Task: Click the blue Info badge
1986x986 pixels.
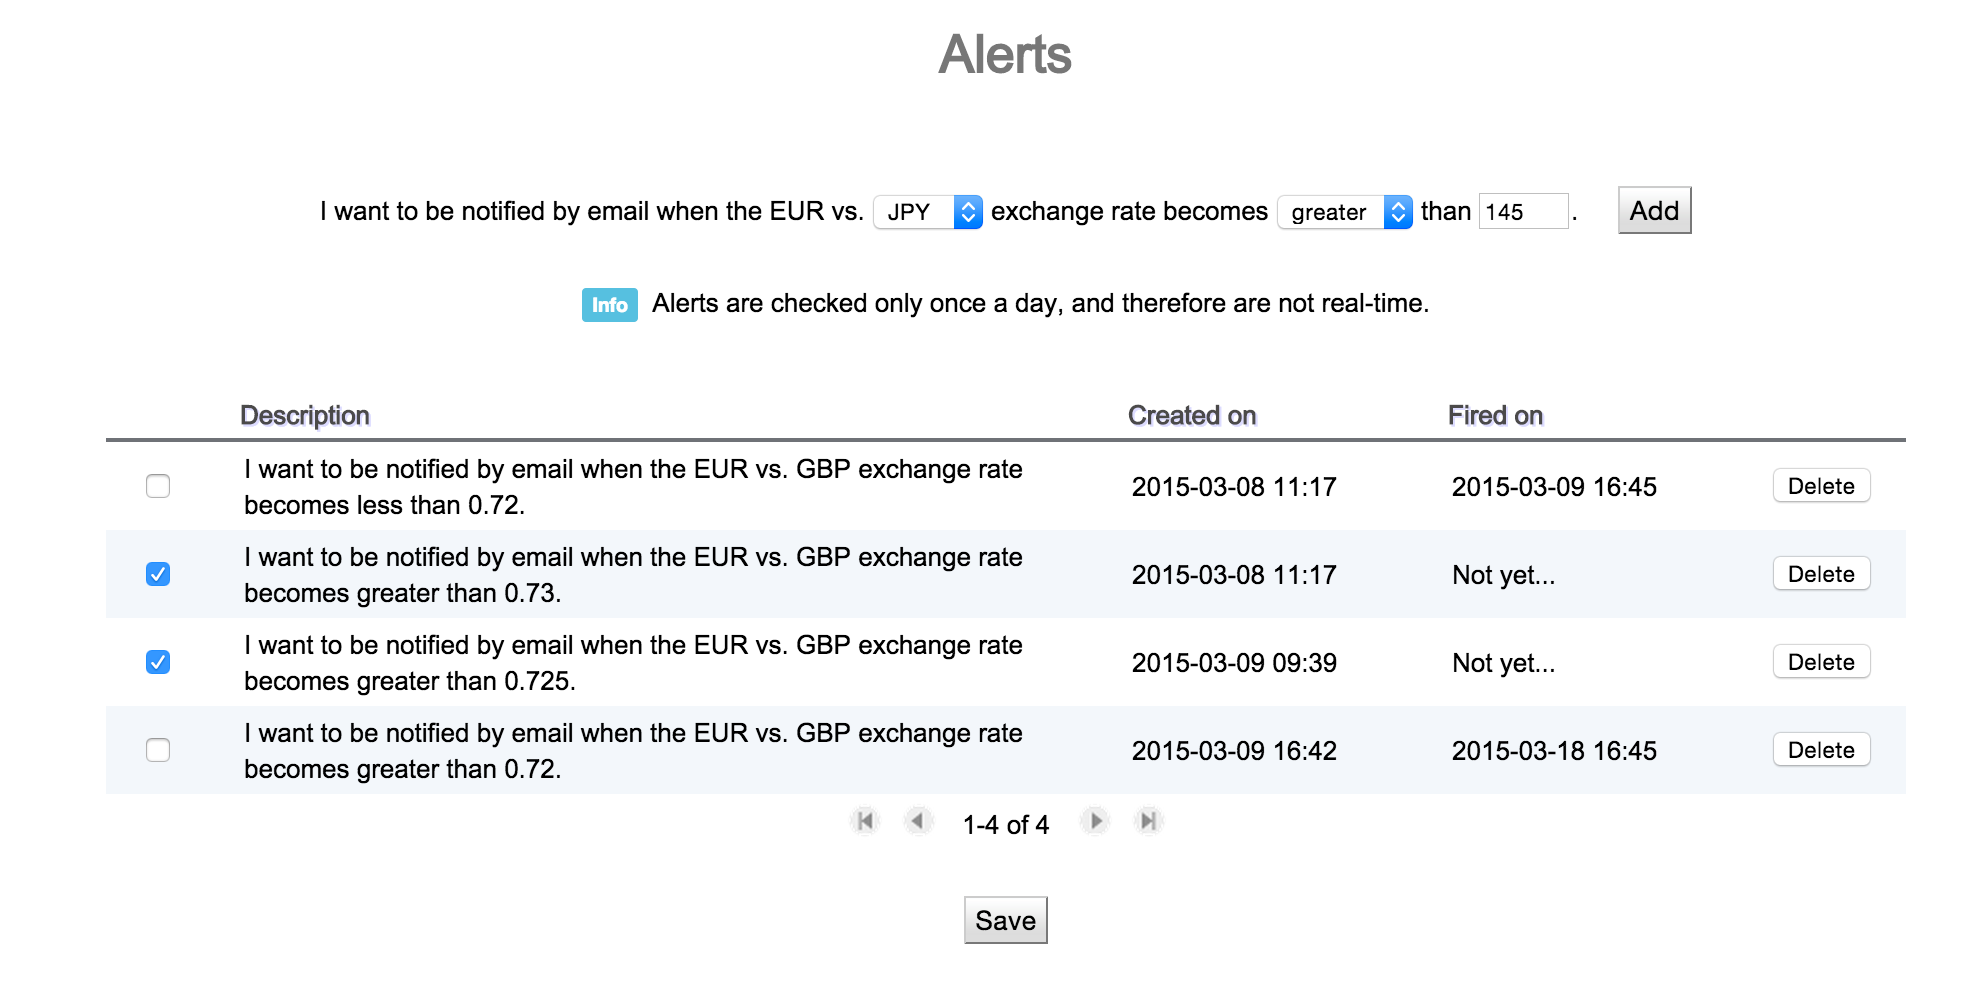Action: pyautogui.click(x=610, y=305)
